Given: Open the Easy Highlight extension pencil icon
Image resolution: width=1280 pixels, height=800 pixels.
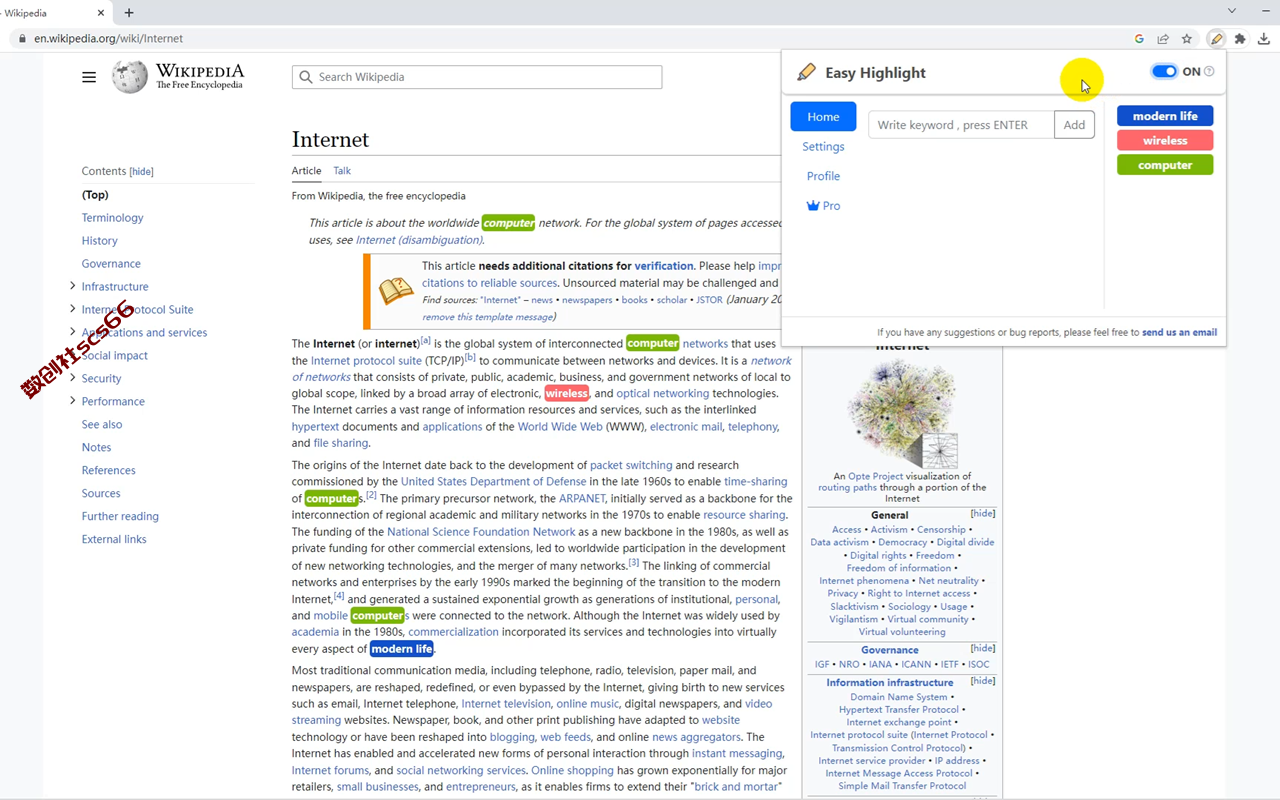Looking at the screenshot, I should [x=1216, y=39].
